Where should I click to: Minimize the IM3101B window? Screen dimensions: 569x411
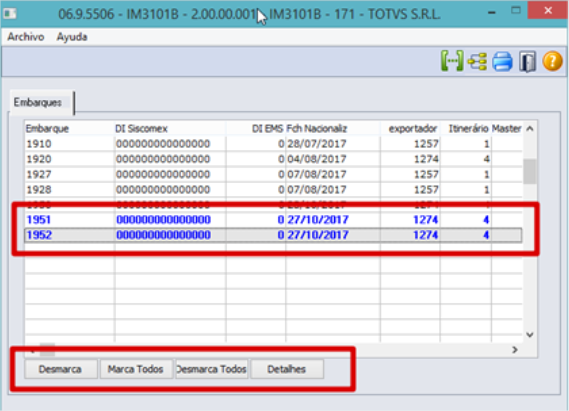[492, 12]
